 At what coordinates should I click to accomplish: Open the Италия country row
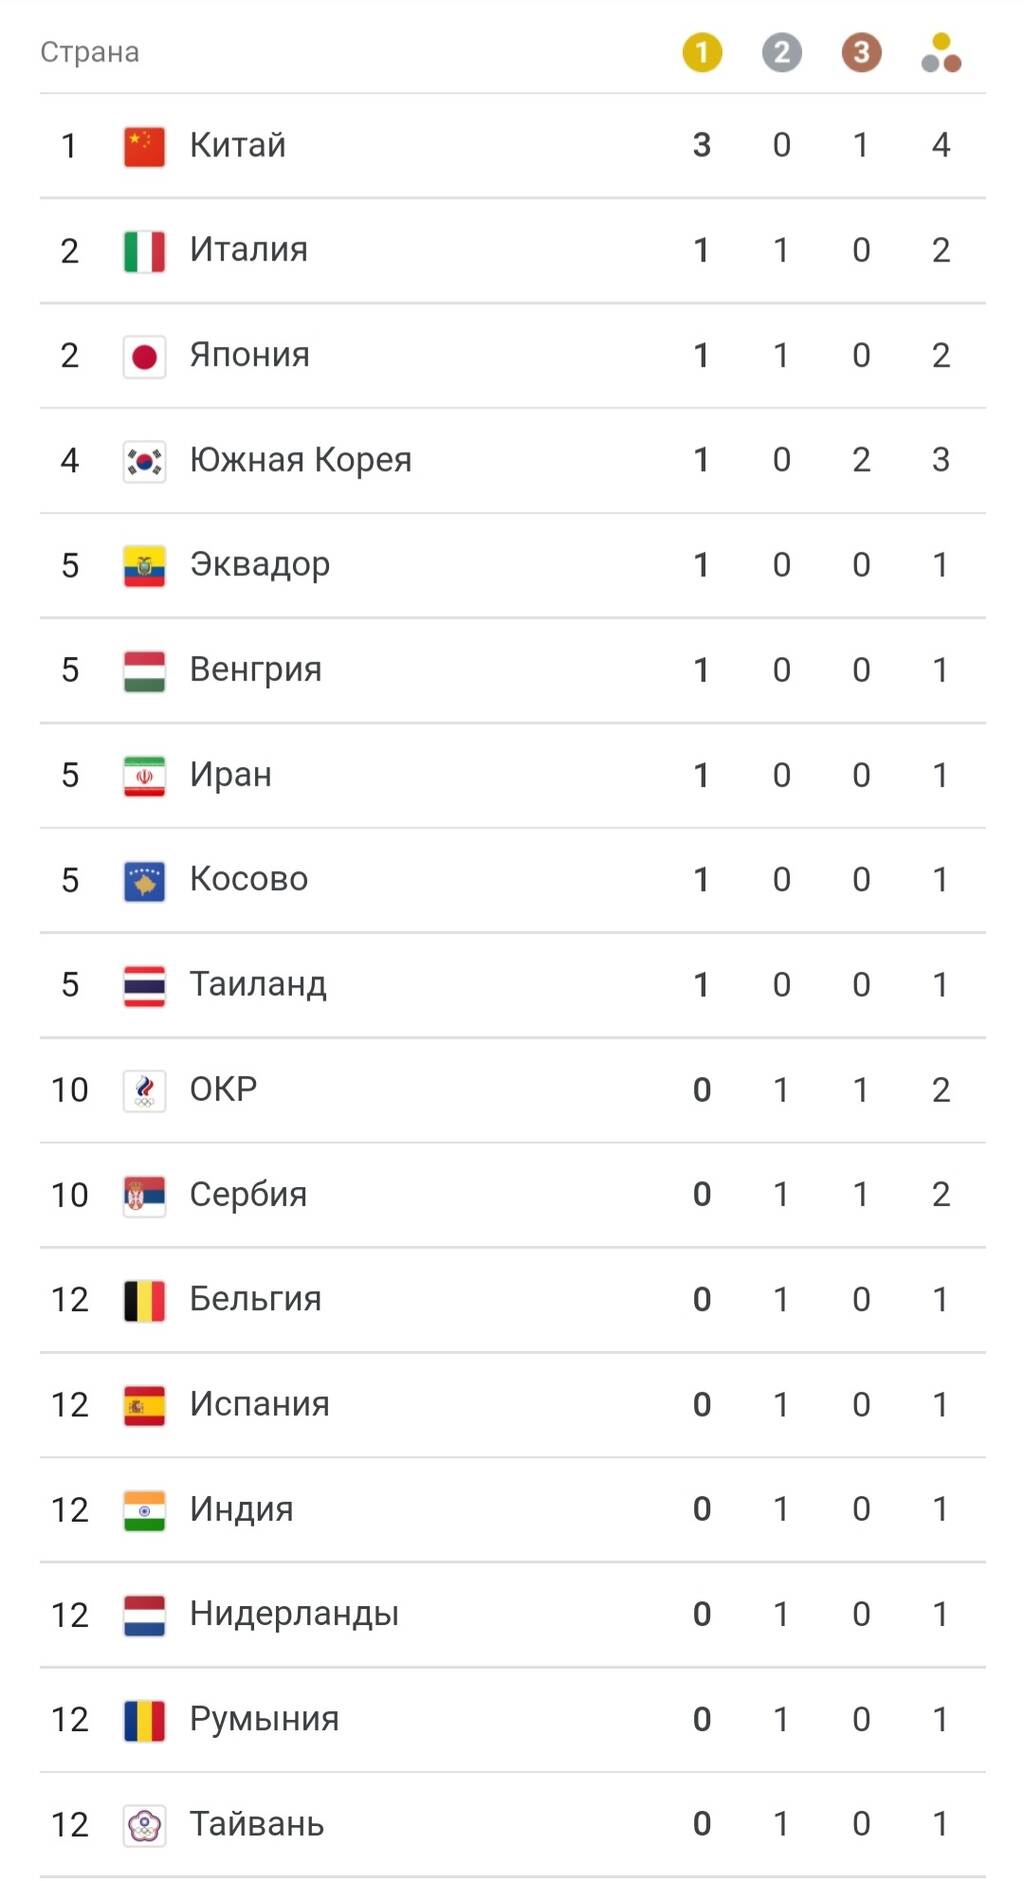point(512,251)
